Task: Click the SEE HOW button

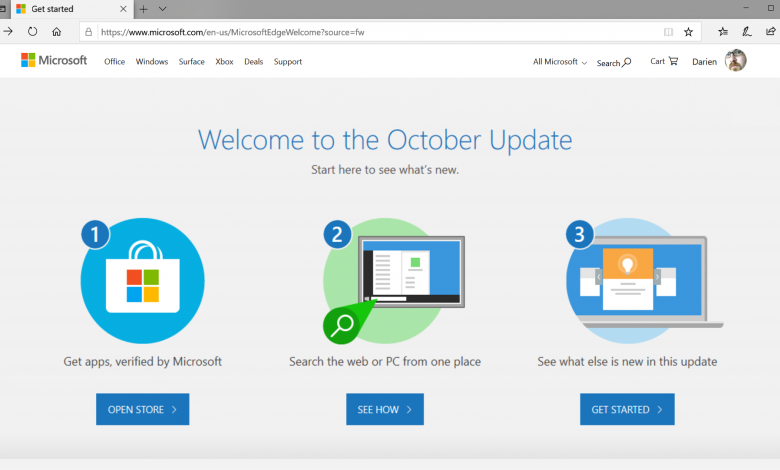Action: (x=385, y=409)
